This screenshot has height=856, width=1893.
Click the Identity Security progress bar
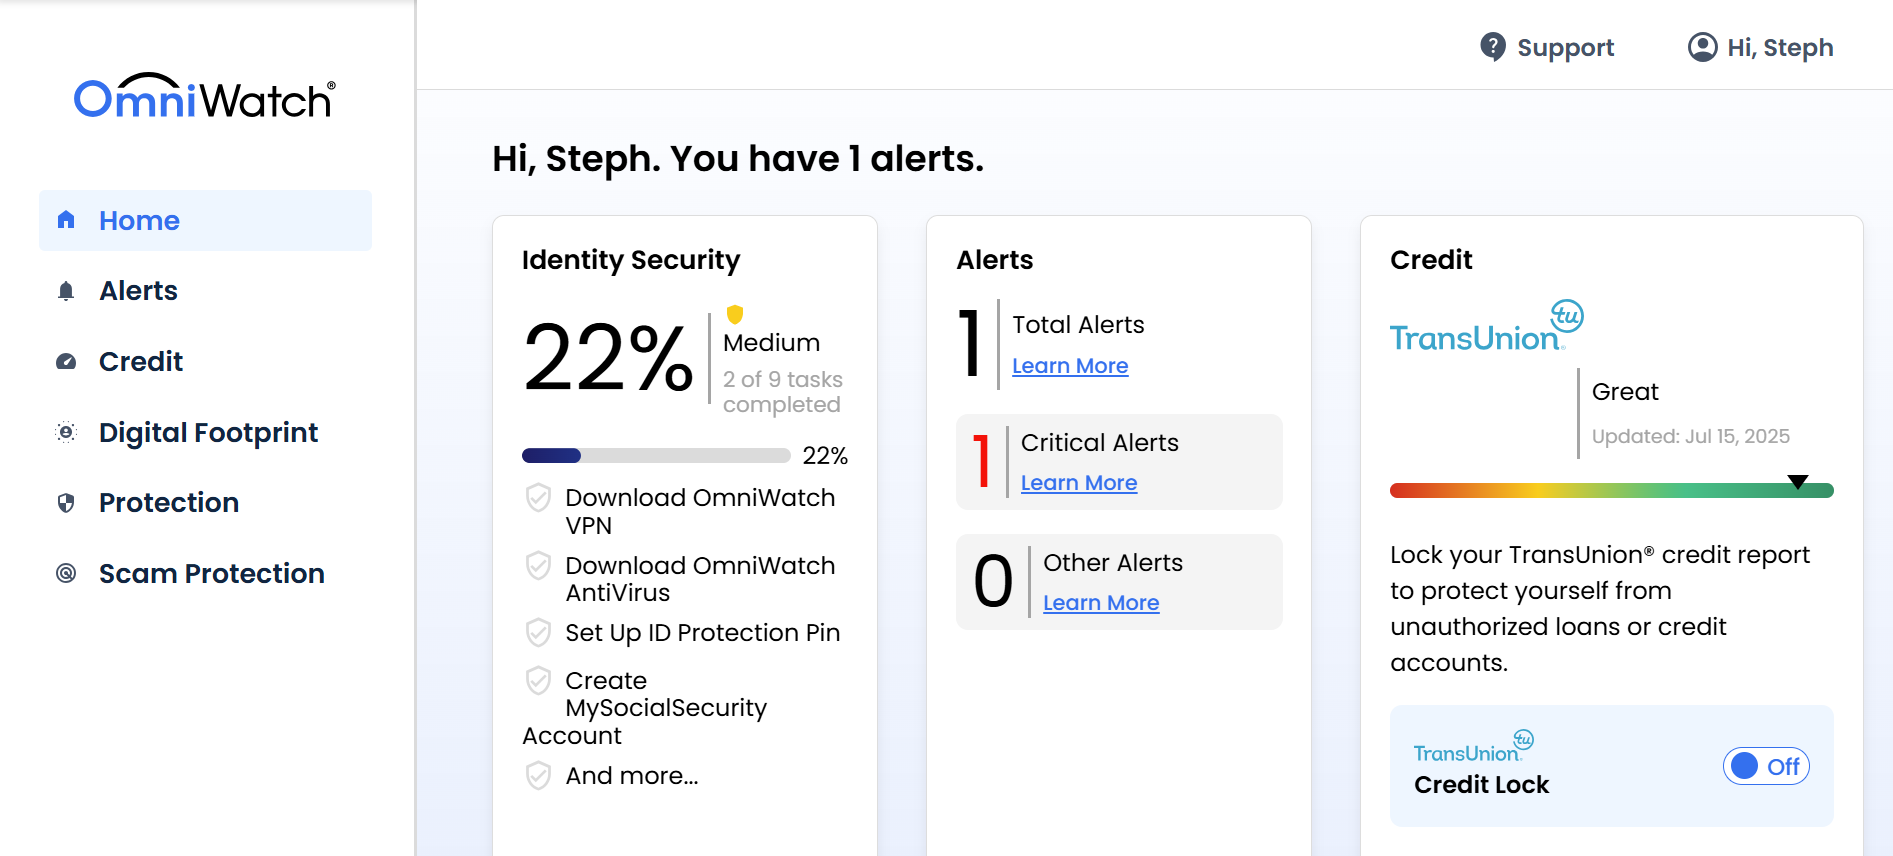pyautogui.click(x=656, y=456)
